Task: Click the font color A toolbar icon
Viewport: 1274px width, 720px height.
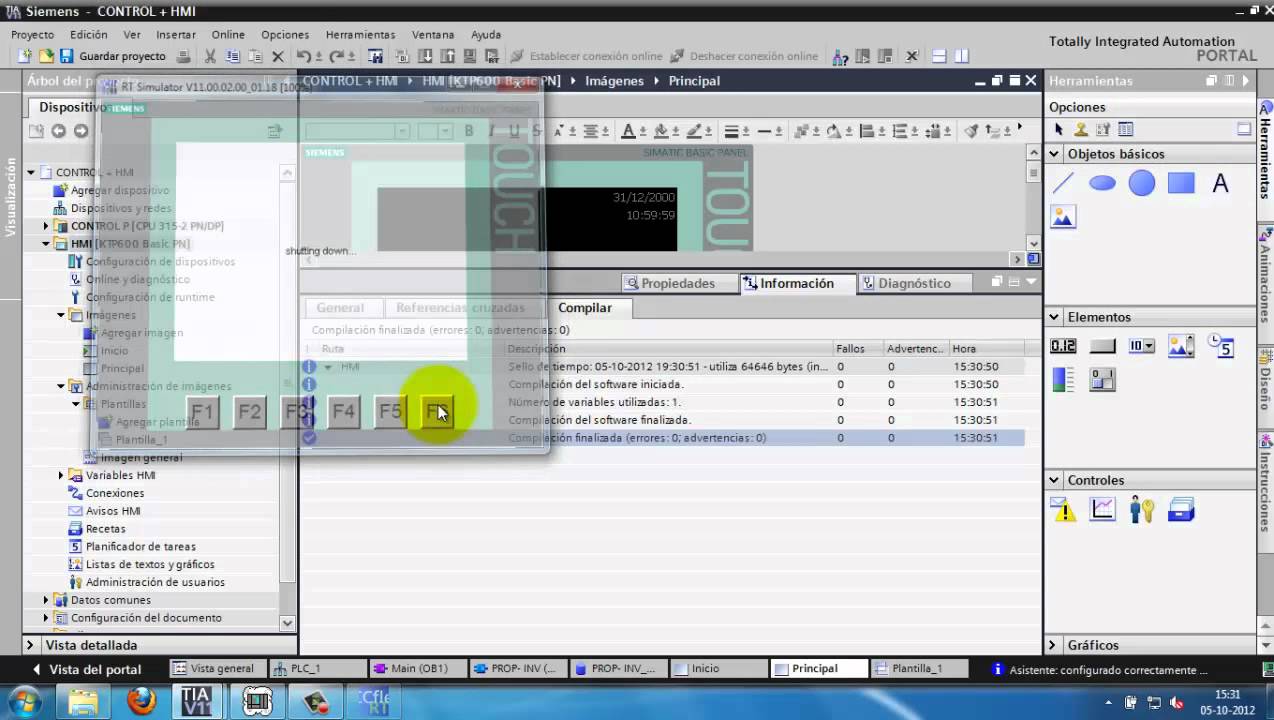Action: [628, 131]
